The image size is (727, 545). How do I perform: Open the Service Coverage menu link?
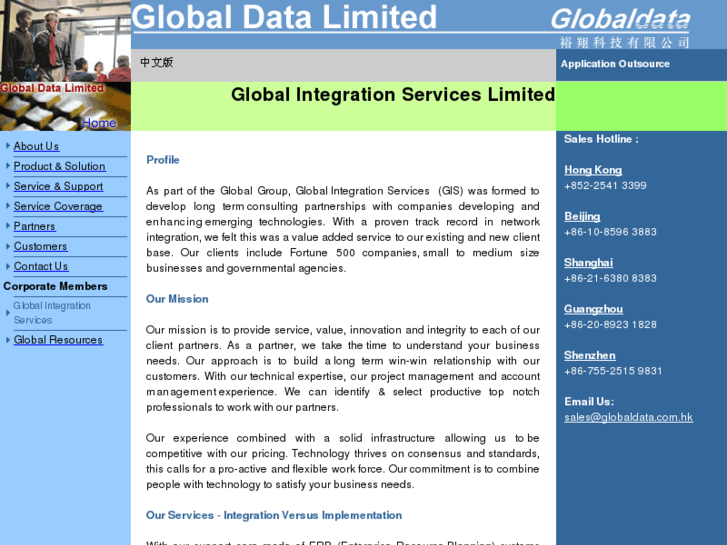pyautogui.click(x=58, y=206)
